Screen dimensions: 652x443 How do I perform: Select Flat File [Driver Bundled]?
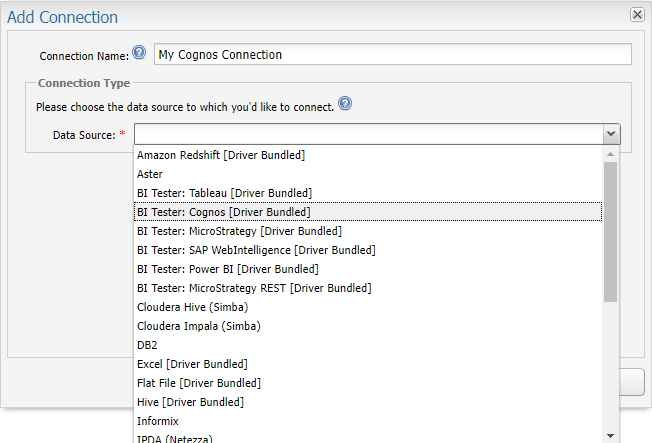[x=368, y=383]
